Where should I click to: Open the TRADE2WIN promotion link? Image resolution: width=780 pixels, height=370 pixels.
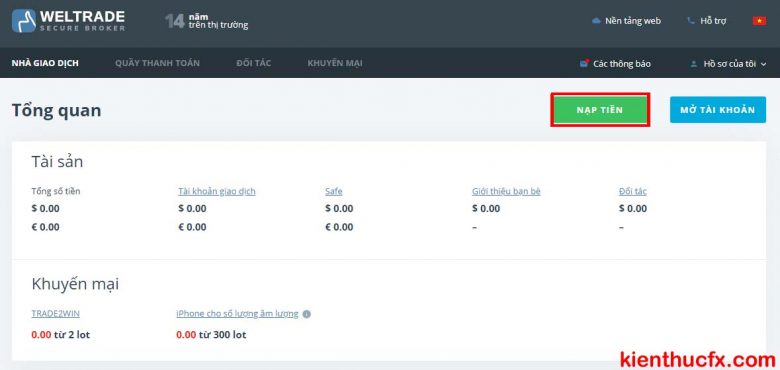click(x=55, y=314)
